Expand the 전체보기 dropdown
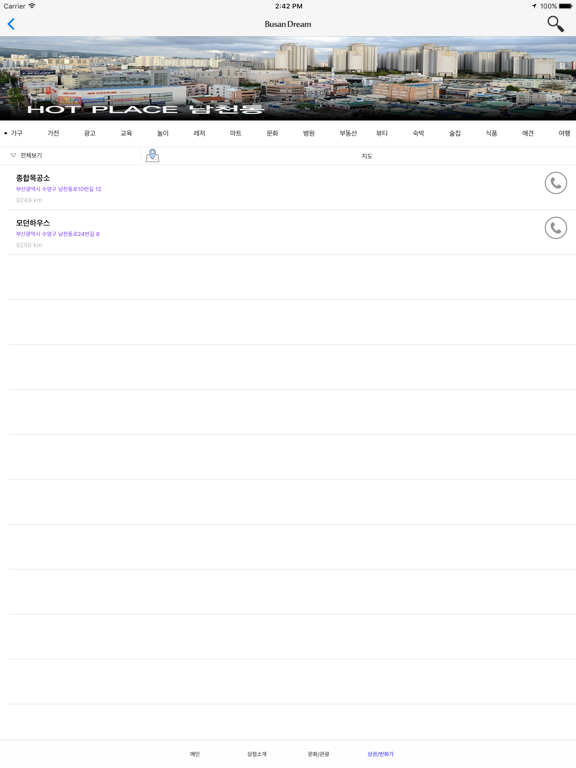The image size is (576, 768). click(x=26, y=155)
